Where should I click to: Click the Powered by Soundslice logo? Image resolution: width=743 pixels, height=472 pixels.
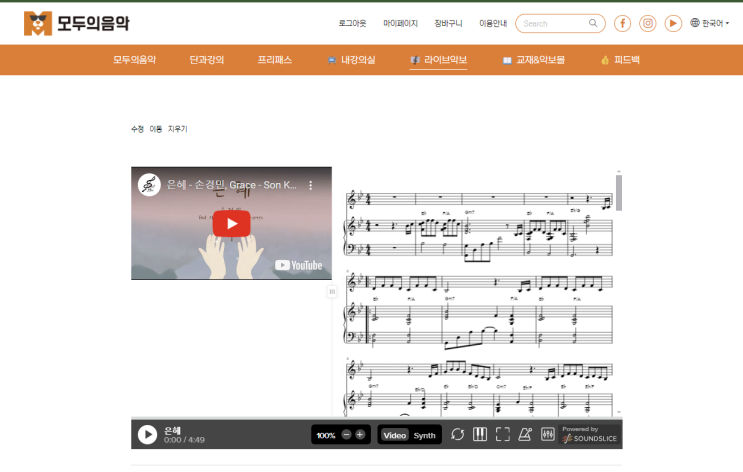(589, 434)
